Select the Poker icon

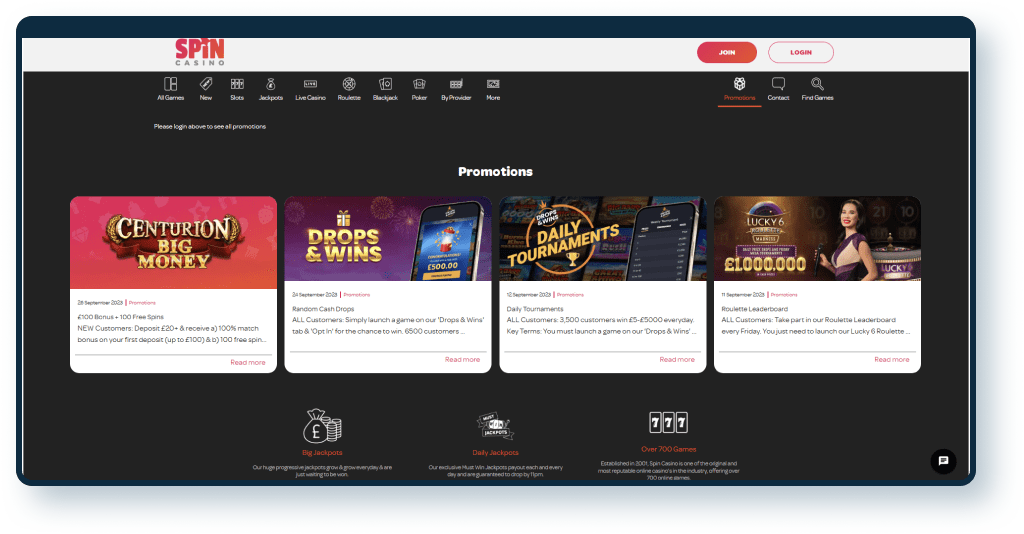pyautogui.click(x=419, y=84)
